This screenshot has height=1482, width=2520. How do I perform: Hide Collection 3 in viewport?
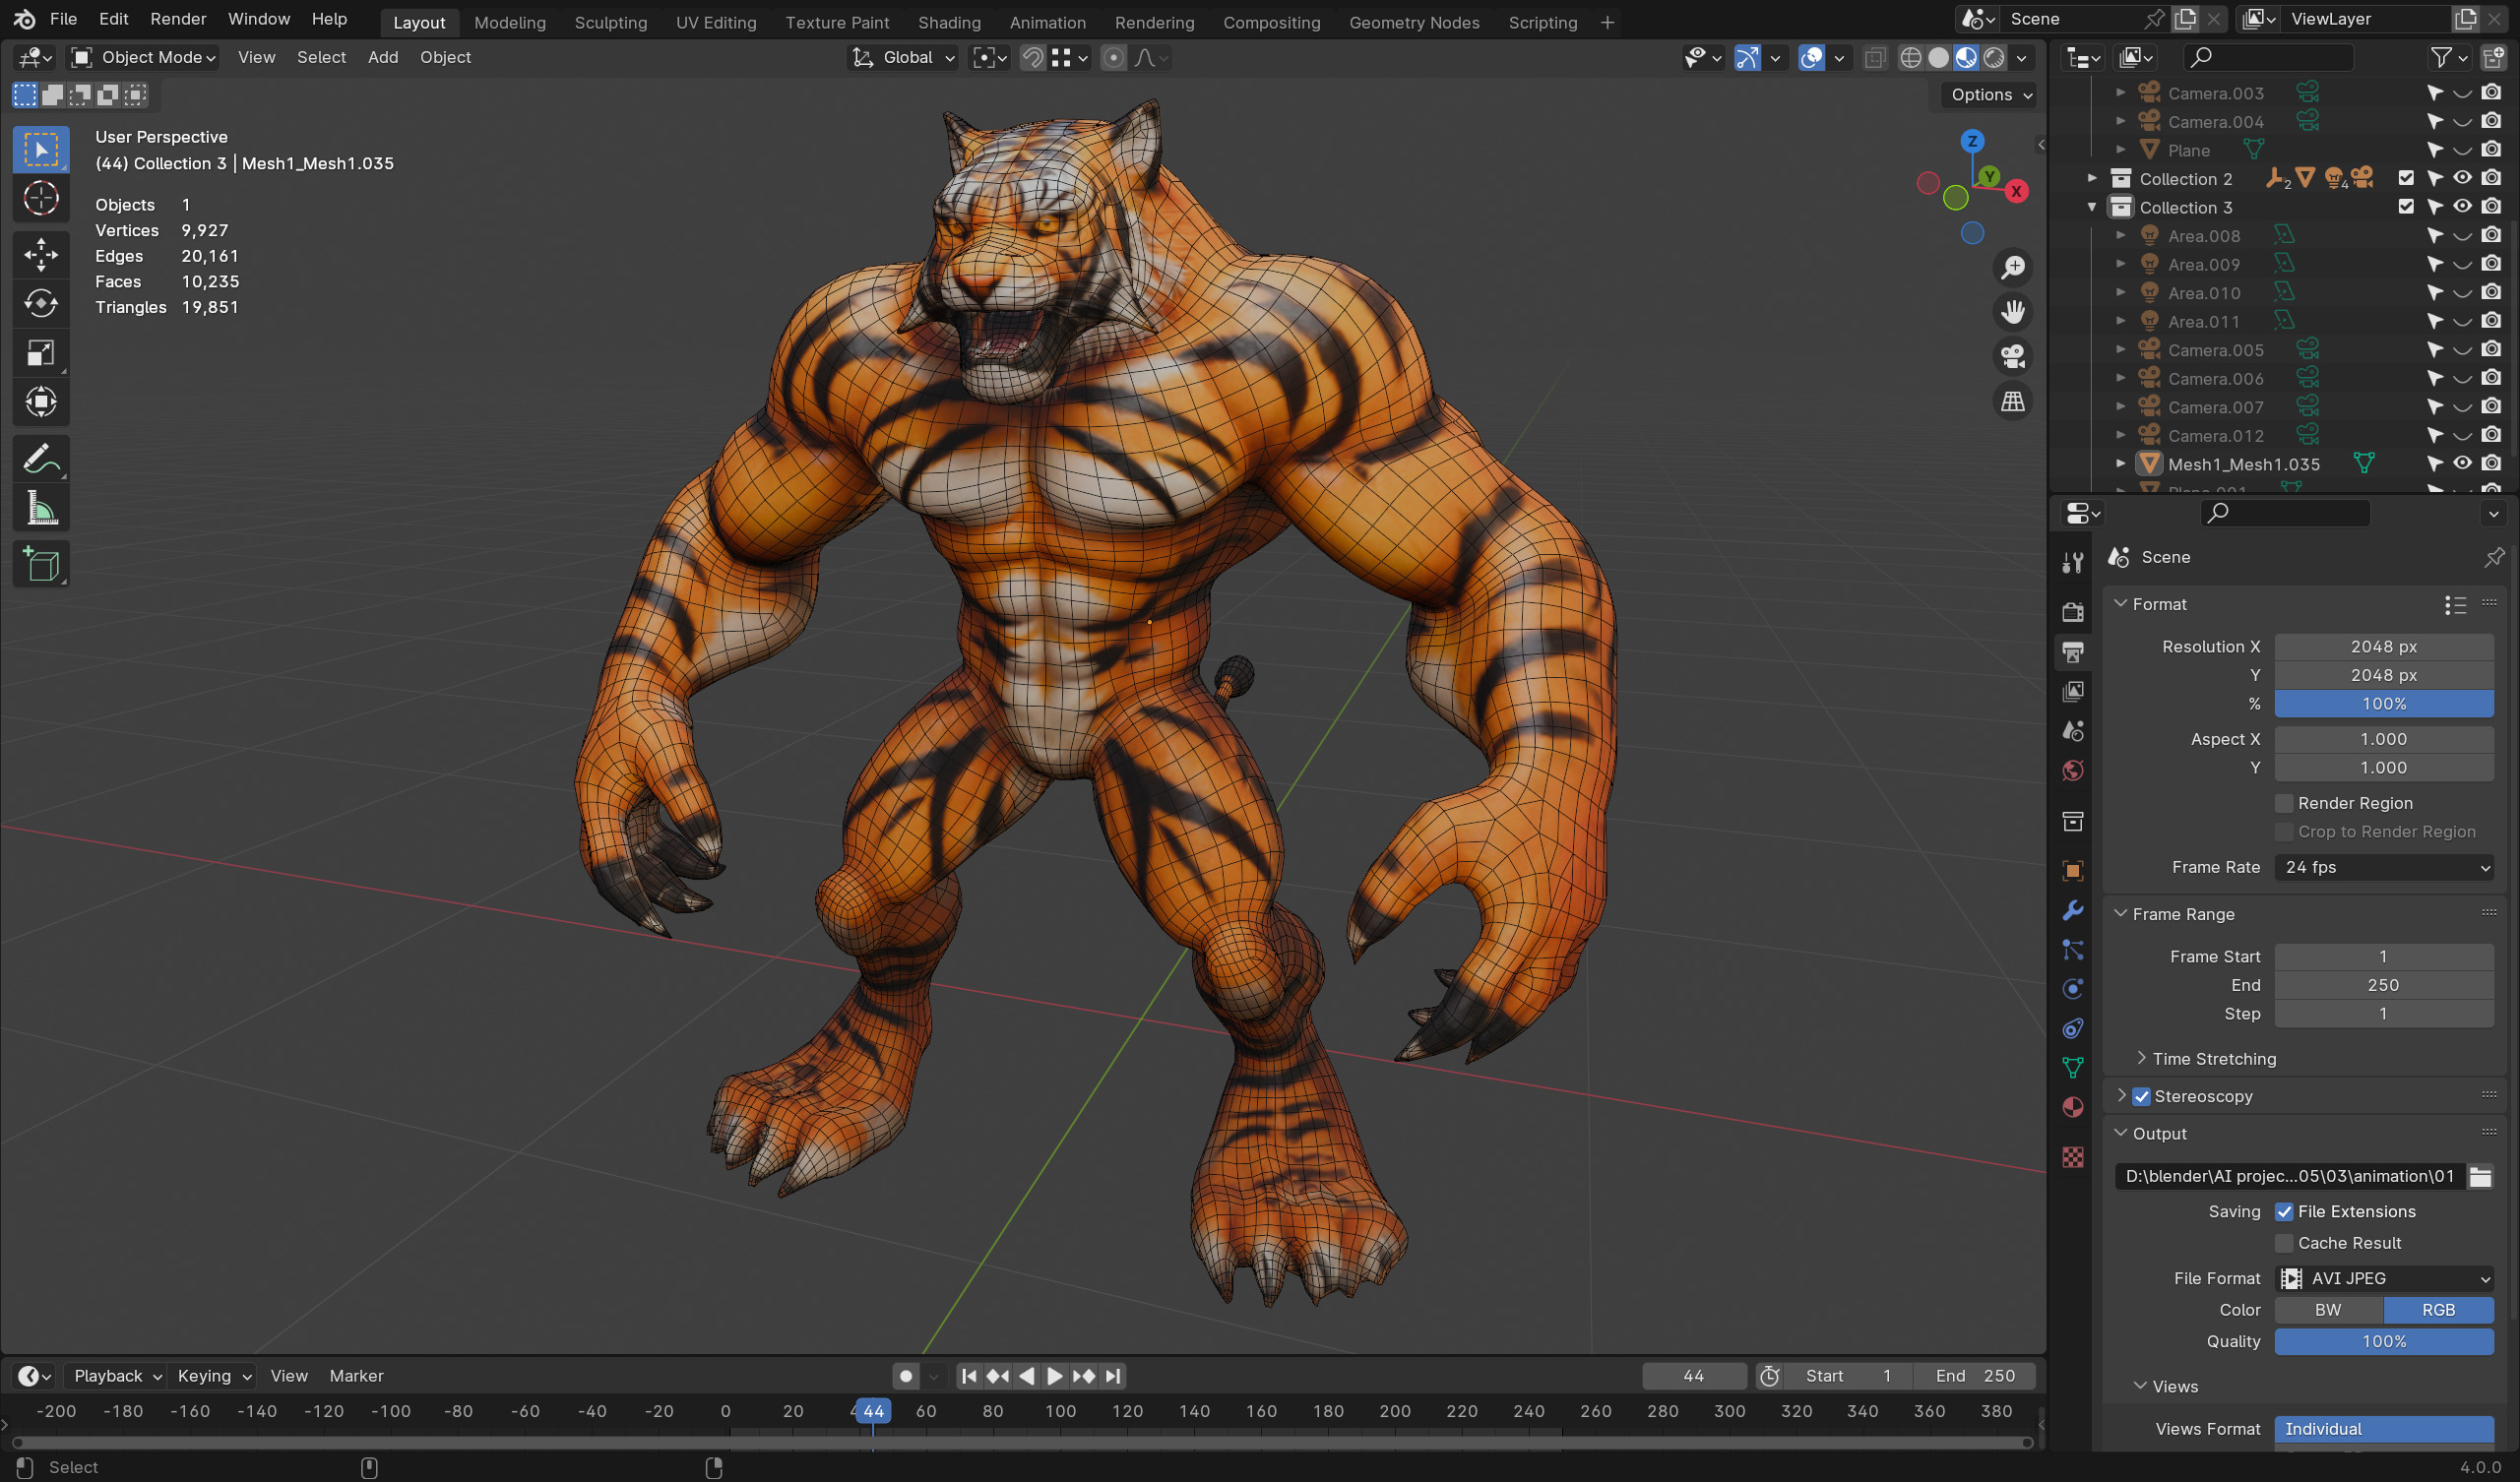tap(2463, 207)
